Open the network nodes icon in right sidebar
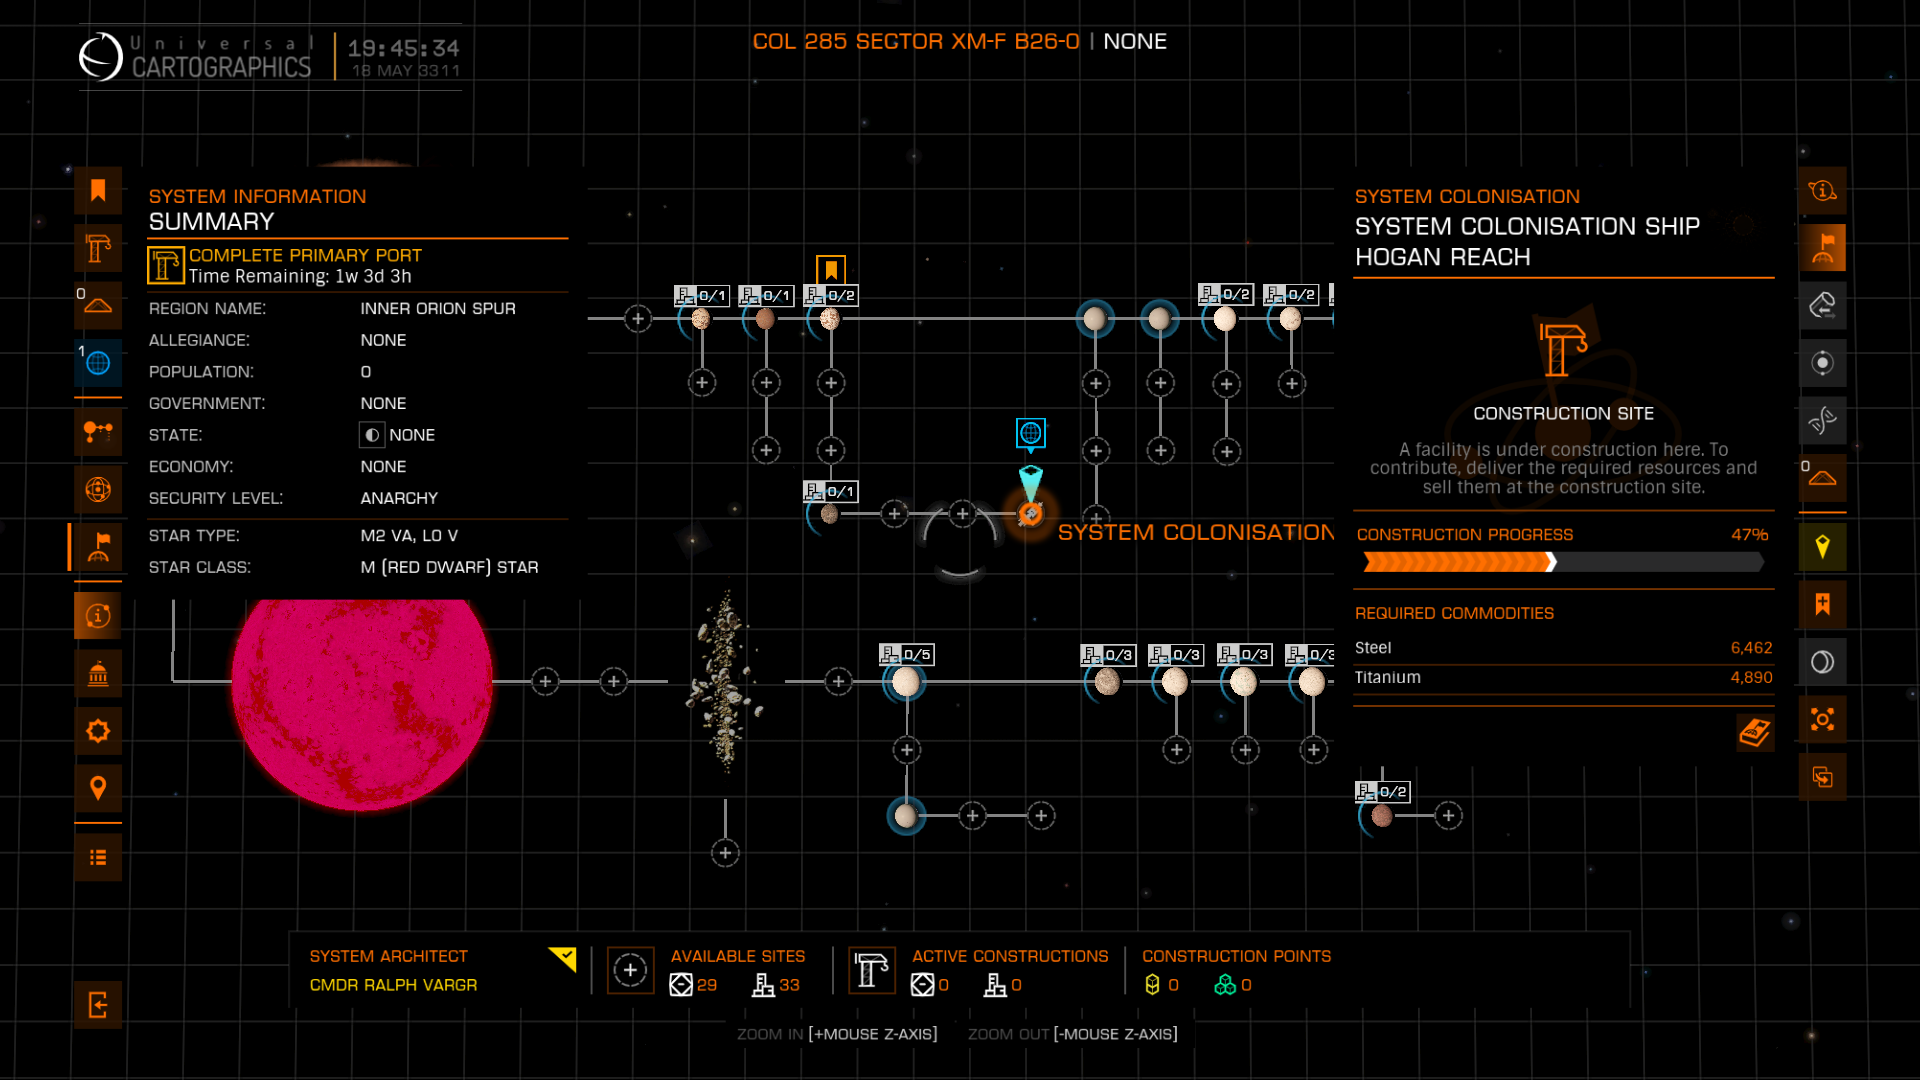This screenshot has height=1080, width=1920. tap(1822, 719)
